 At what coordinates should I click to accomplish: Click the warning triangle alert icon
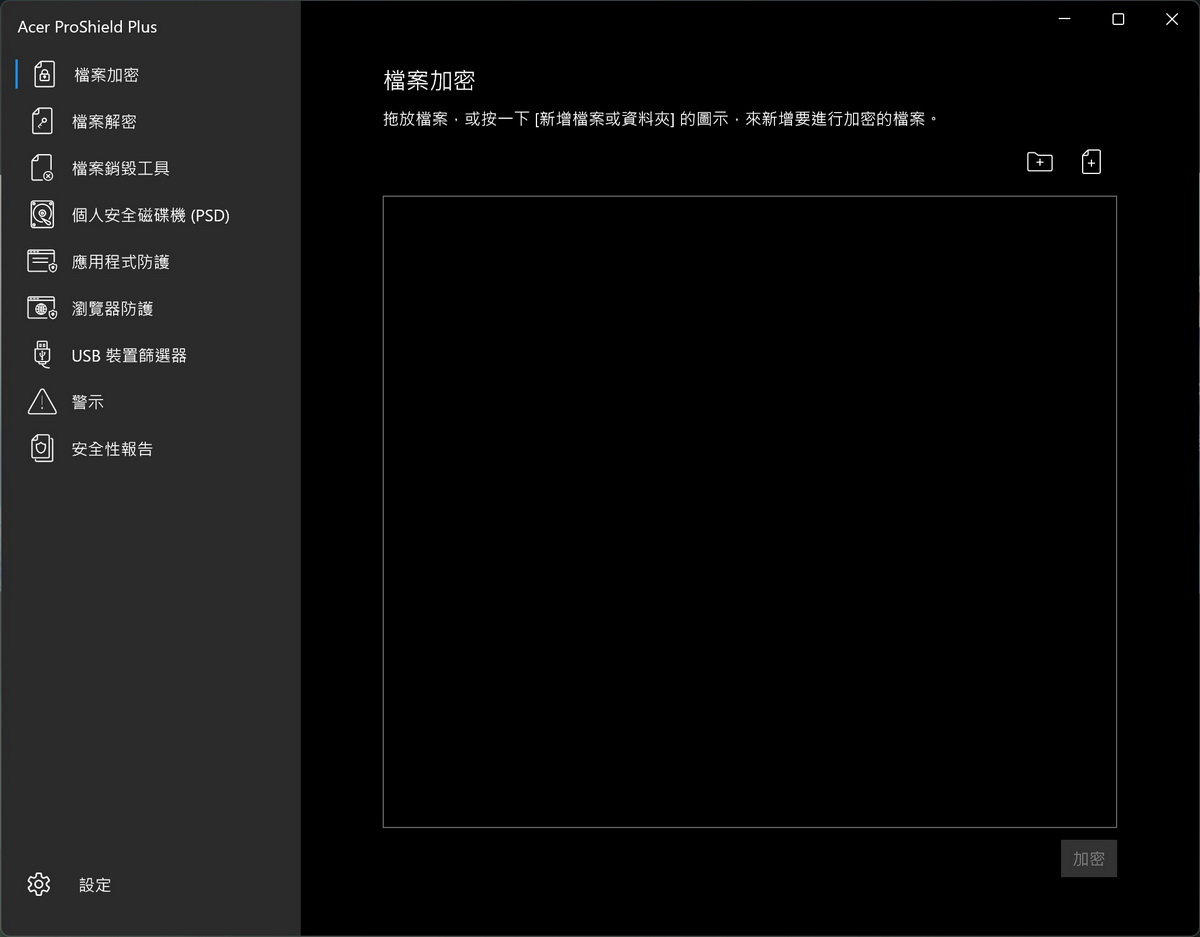42,402
